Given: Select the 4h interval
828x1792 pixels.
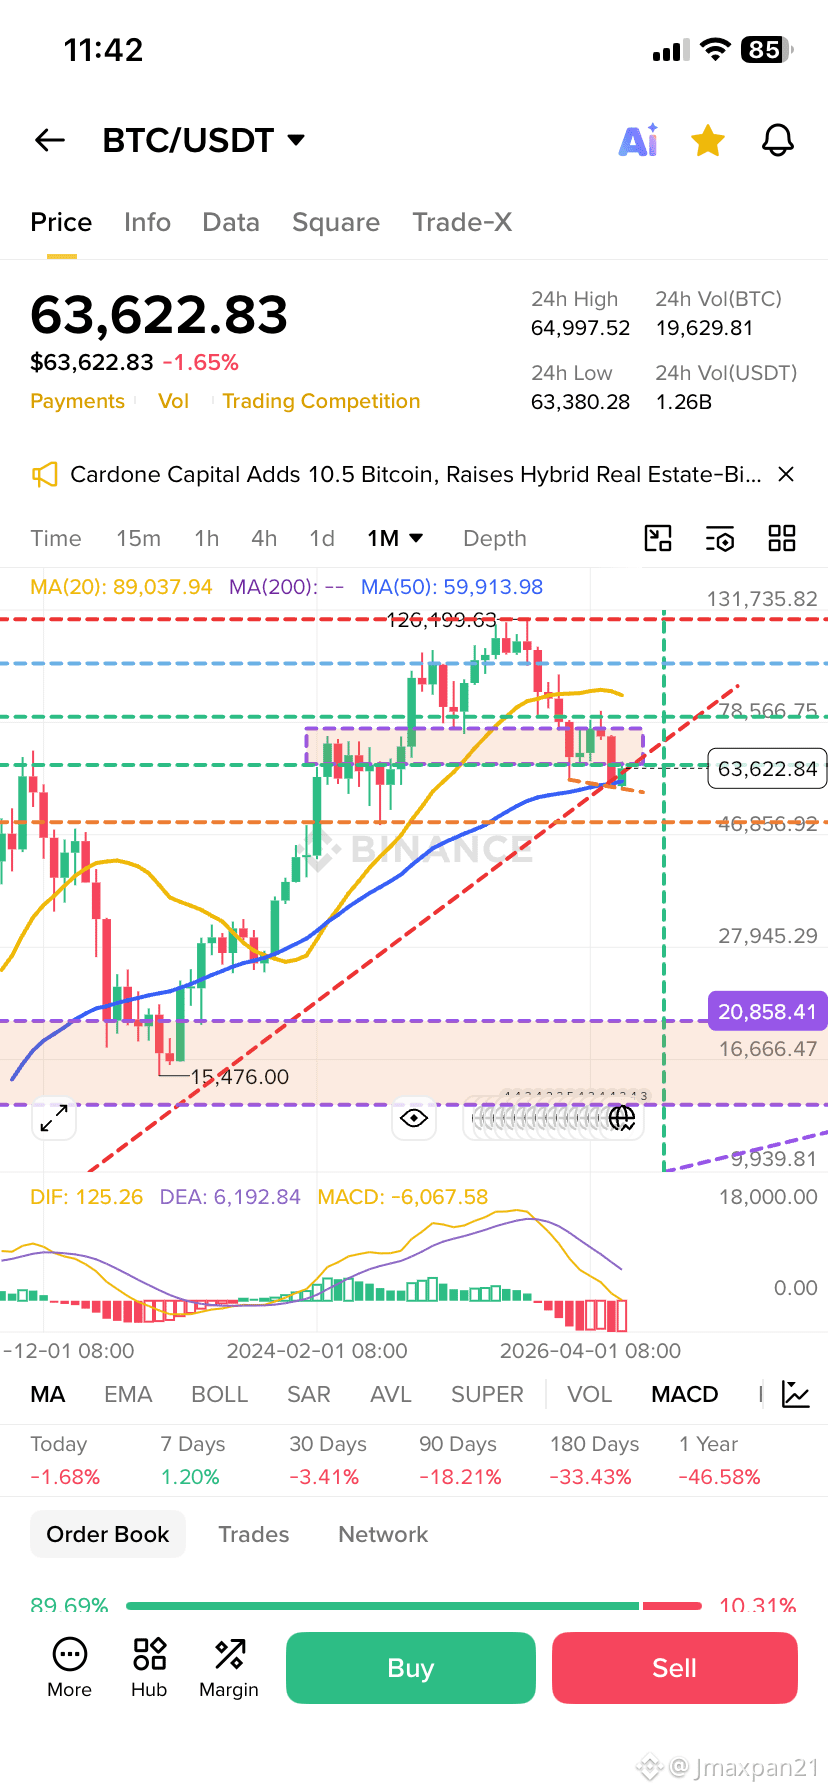Looking at the screenshot, I should click(264, 538).
